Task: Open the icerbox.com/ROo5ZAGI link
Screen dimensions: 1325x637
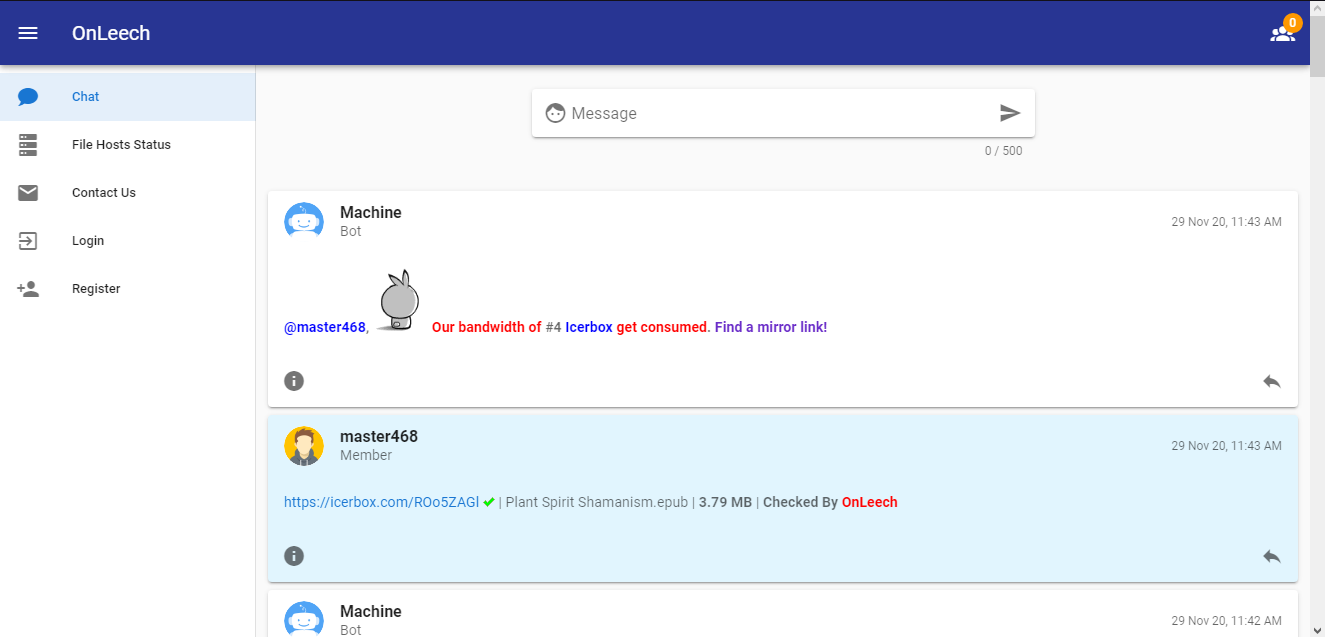Action: (381, 502)
